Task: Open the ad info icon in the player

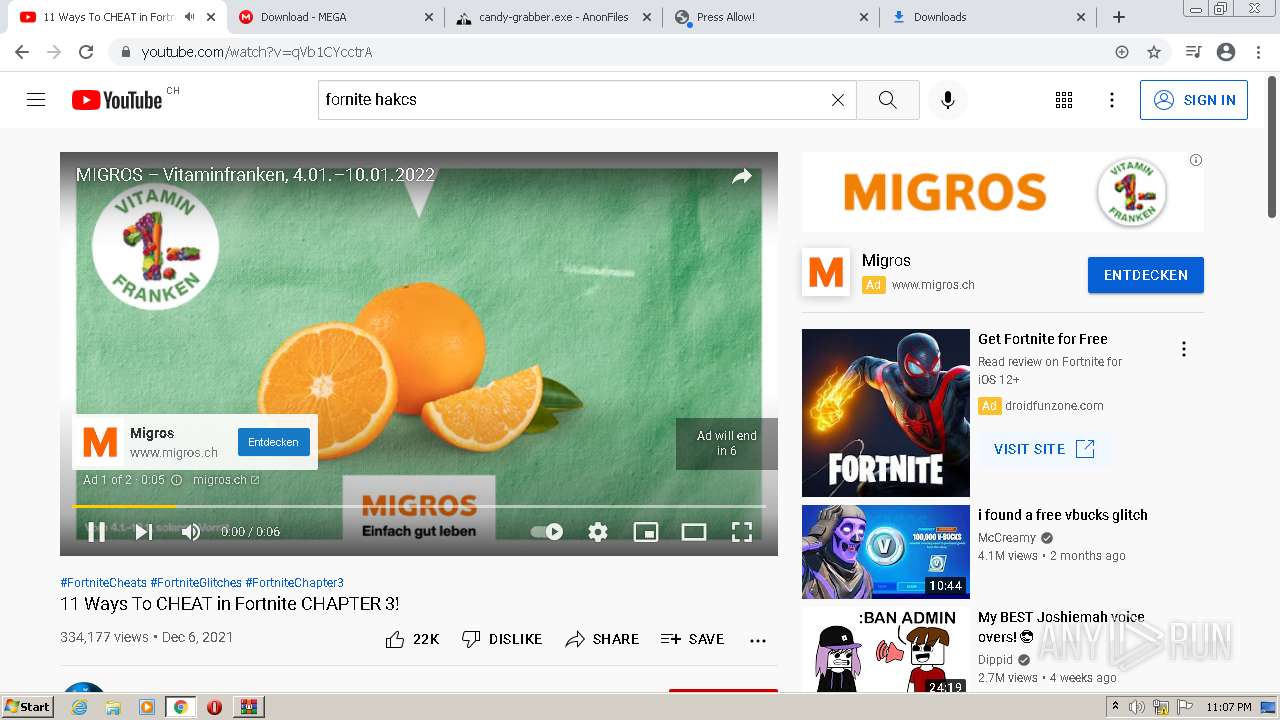Action: 176,480
